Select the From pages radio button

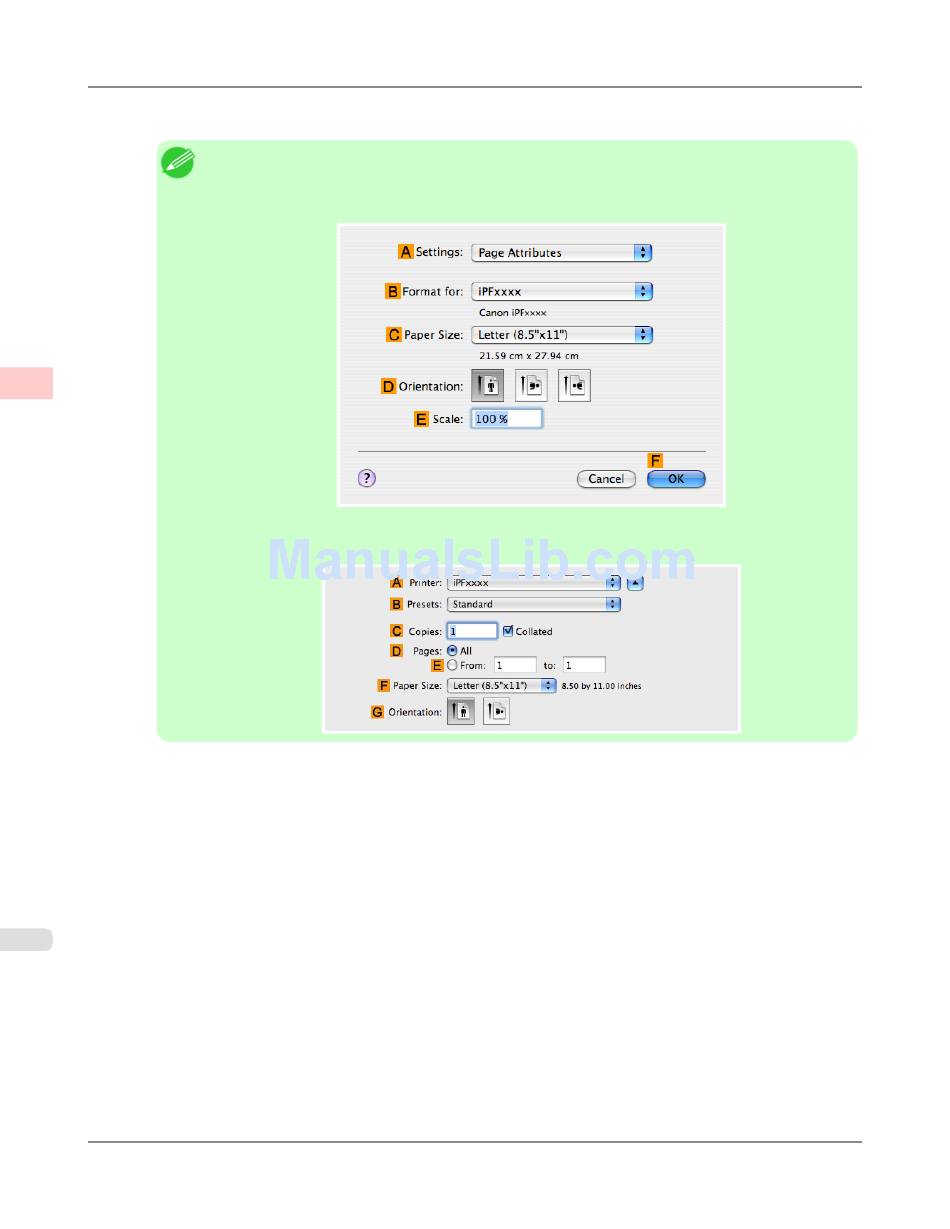coord(452,665)
